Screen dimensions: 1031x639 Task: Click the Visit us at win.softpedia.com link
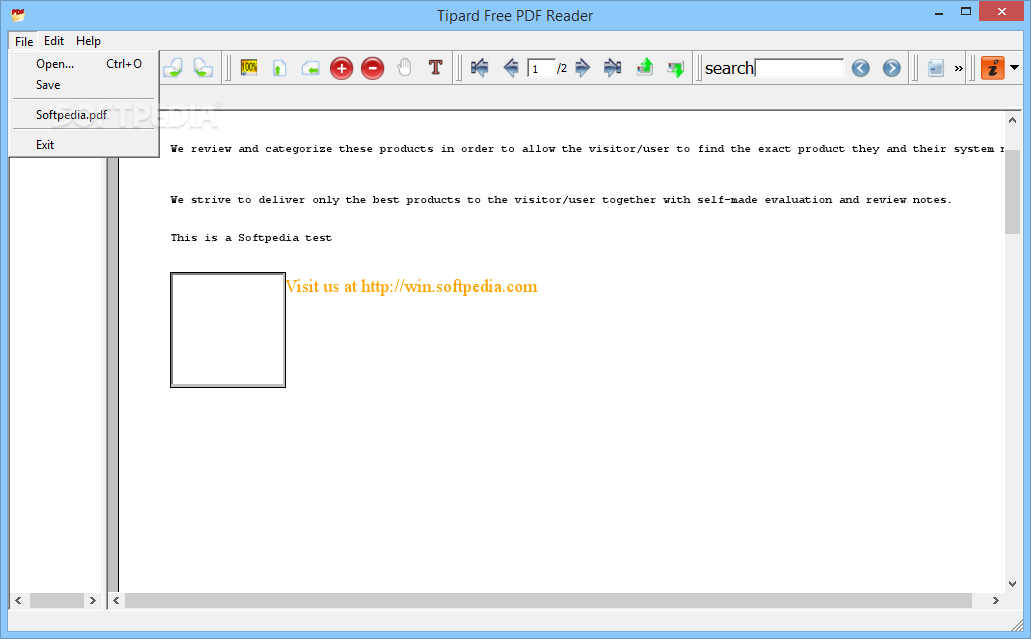click(412, 287)
